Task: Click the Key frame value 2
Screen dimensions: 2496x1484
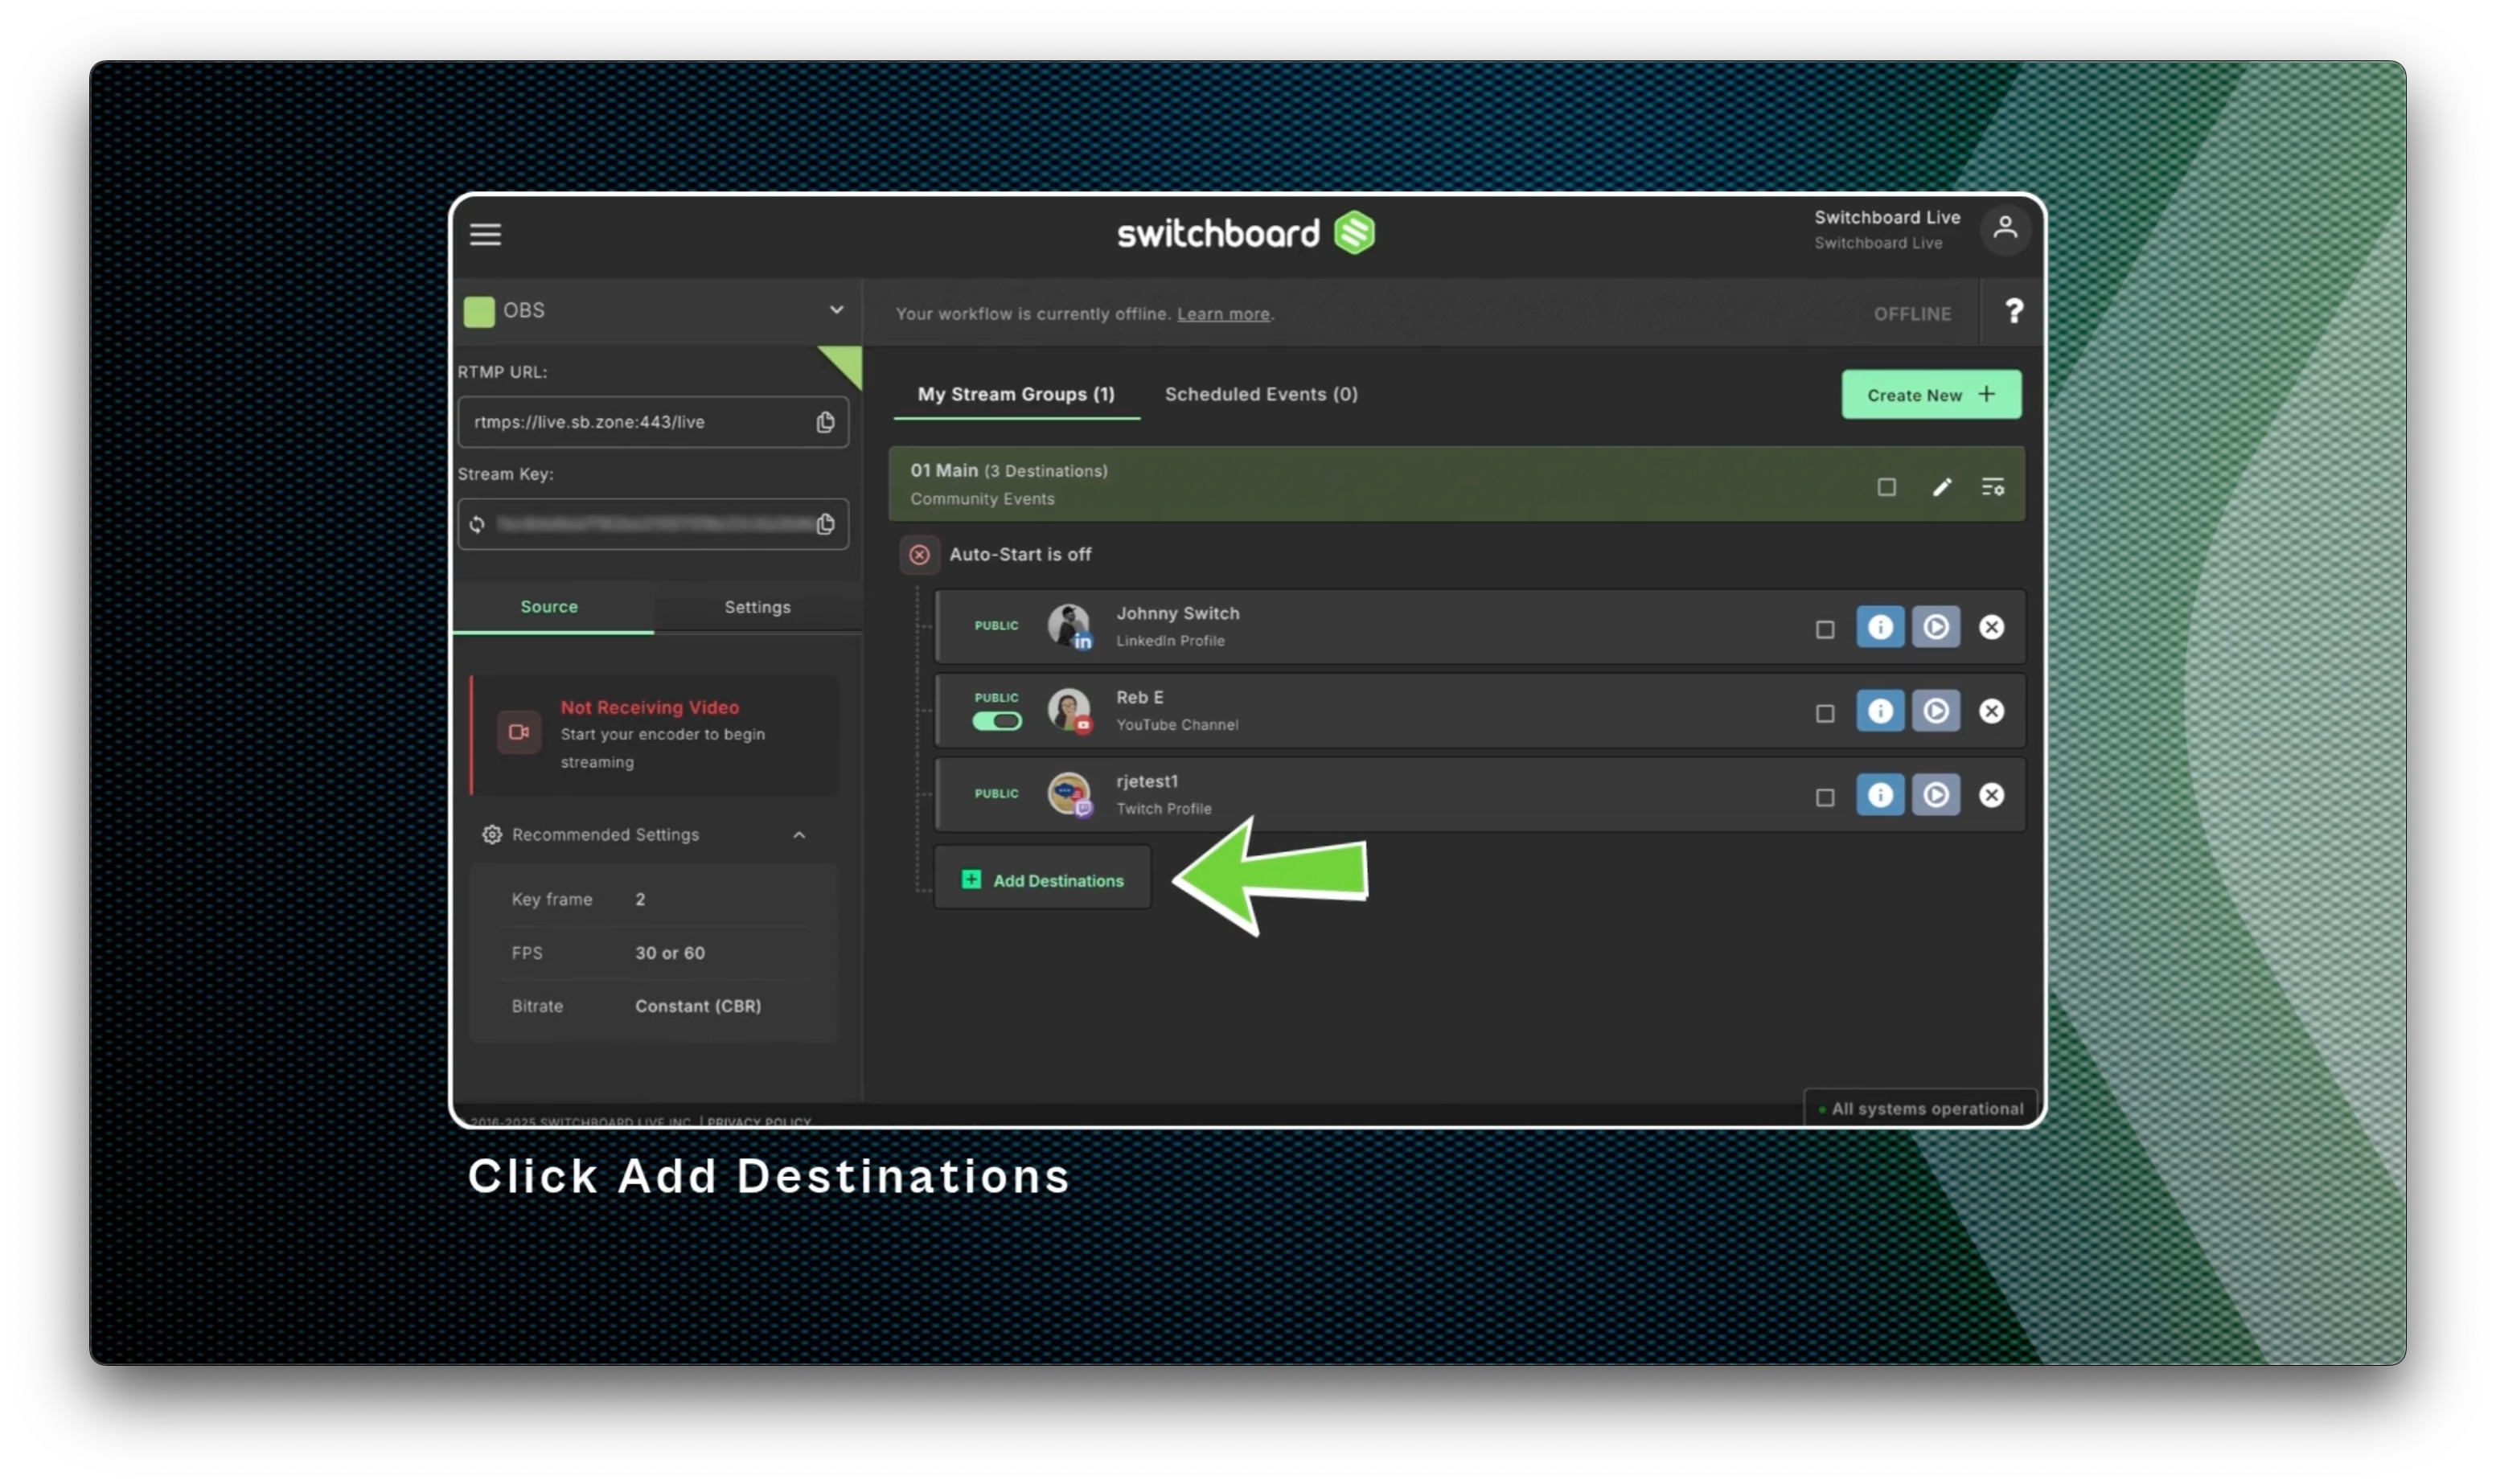Action: tap(640, 900)
